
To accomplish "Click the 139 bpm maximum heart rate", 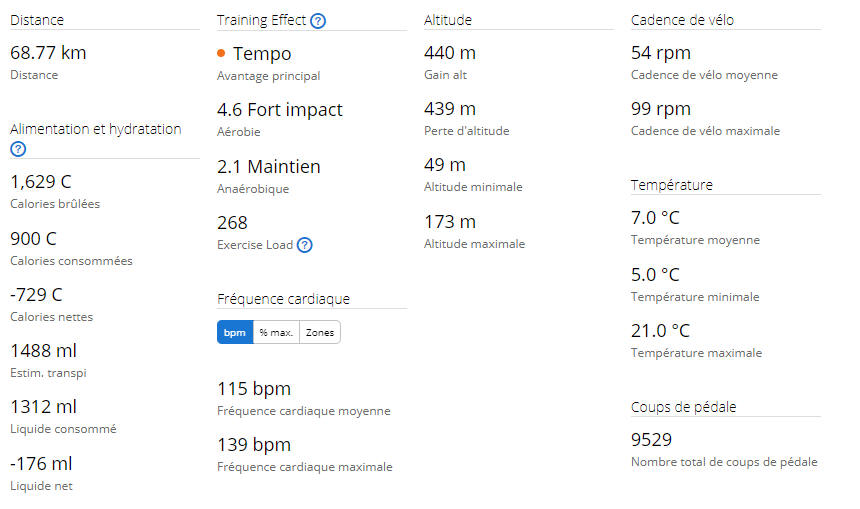I will point(254,444).
